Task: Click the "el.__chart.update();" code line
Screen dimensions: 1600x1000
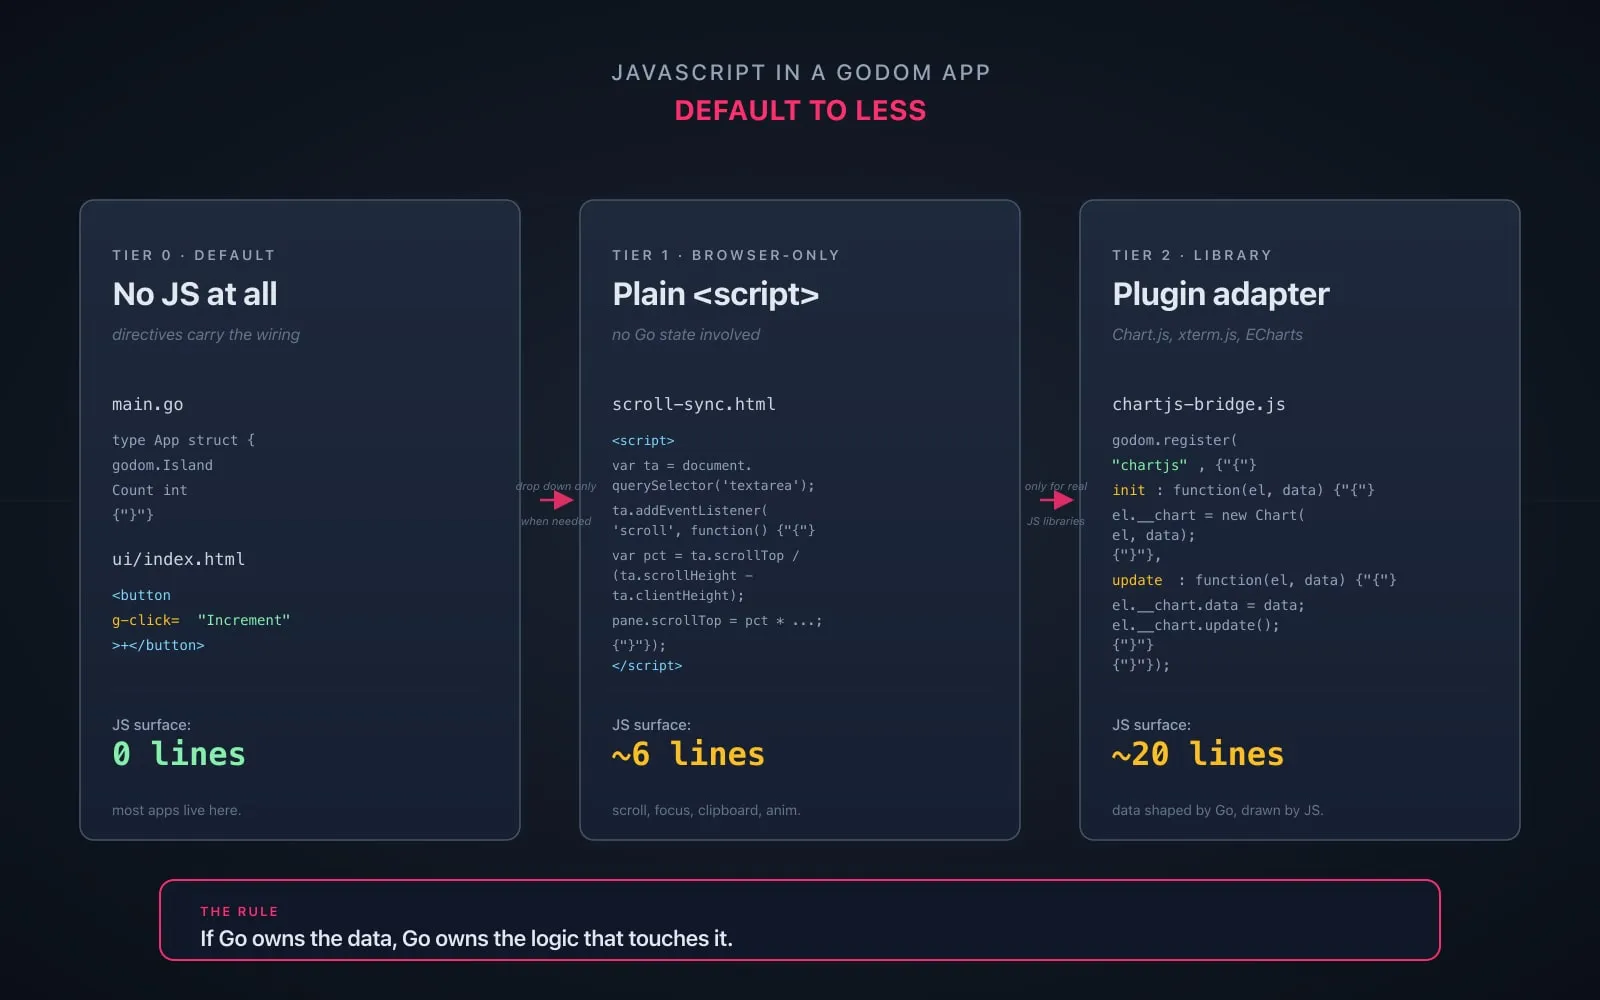Action: 1196,625
